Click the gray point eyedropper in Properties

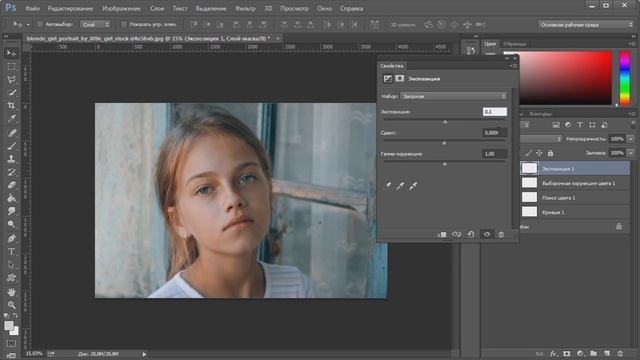(x=400, y=186)
